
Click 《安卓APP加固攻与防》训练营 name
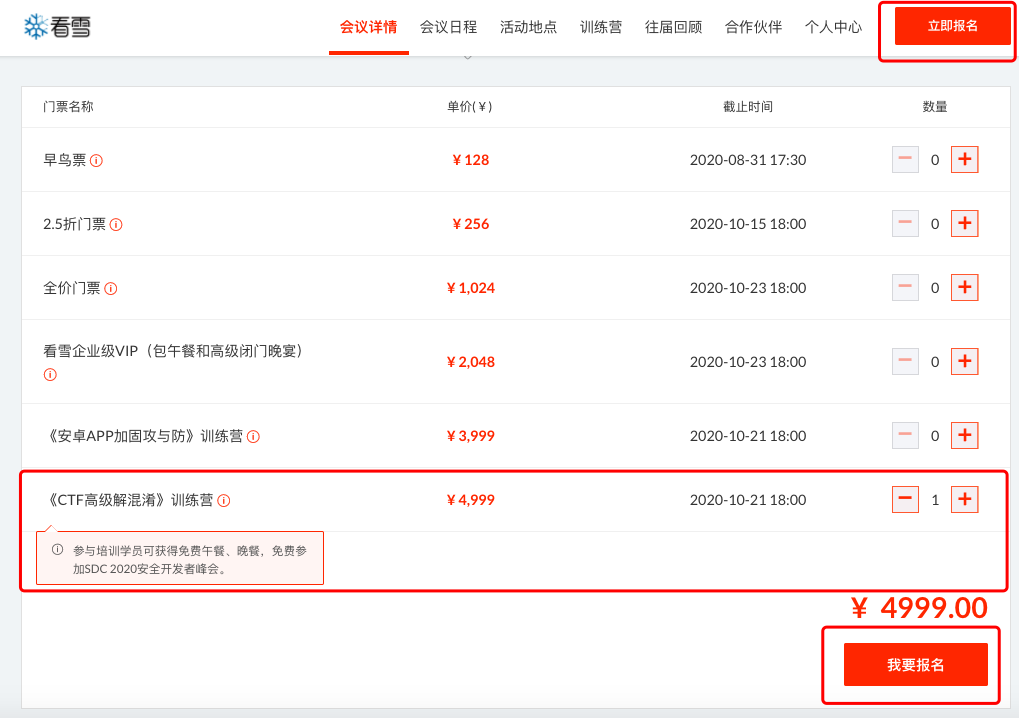(144, 436)
